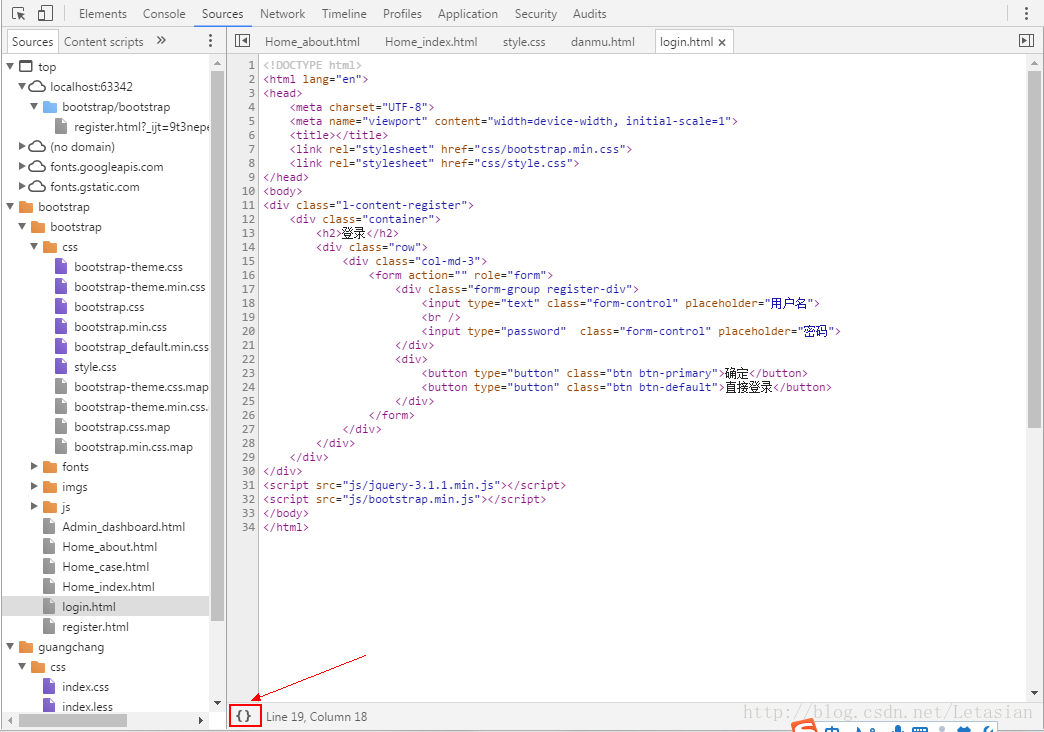Screen dimensions: 1044x732
Task: Open the Audits panel
Action: (589, 13)
